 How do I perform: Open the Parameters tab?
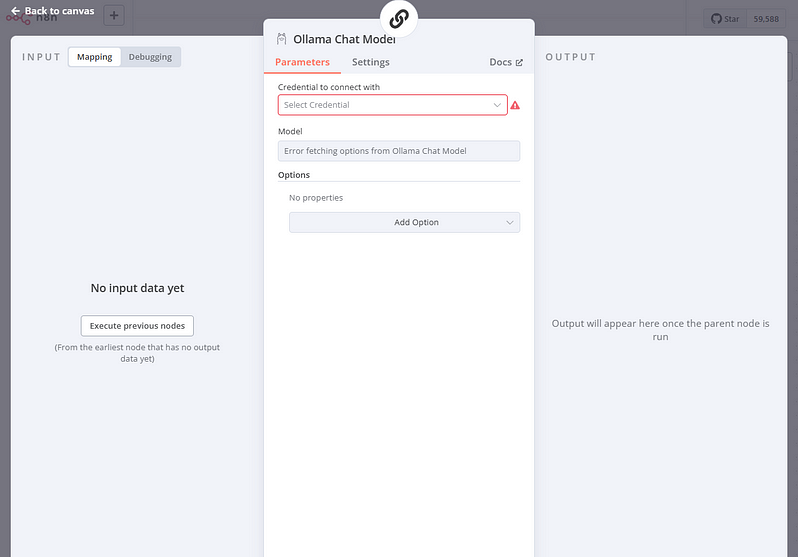tap(302, 62)
